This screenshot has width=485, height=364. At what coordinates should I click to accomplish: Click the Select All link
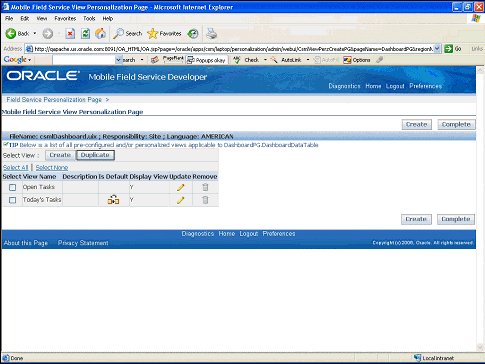coord(16,167)
